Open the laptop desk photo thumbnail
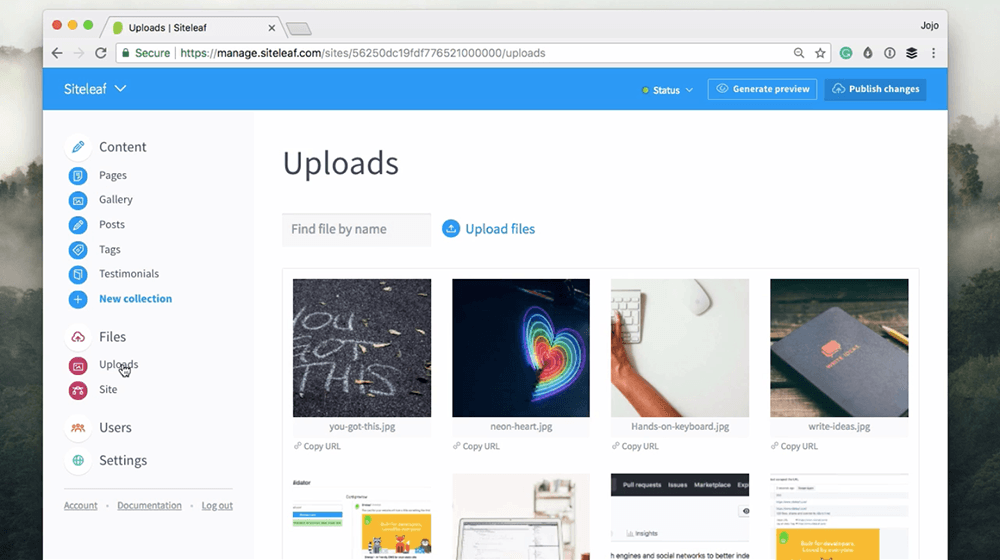The image size is (1000, 560). click(x=521, y=517)
